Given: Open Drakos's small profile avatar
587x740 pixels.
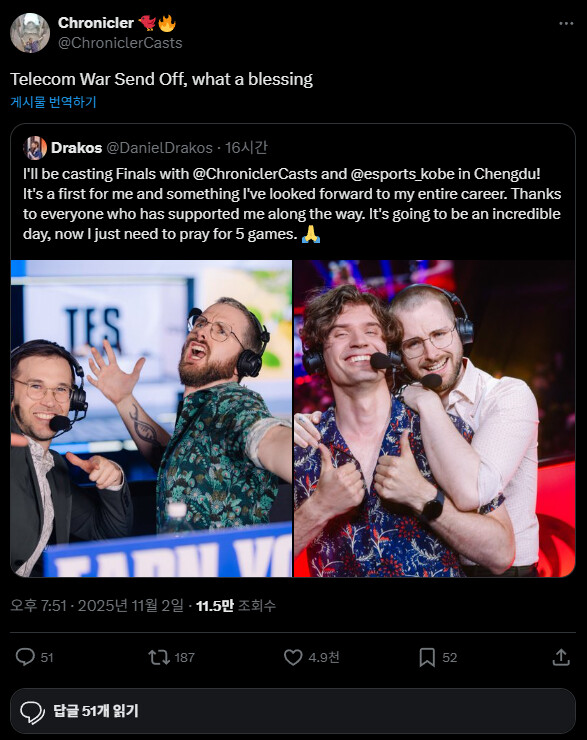Looking at the screenshot, I should pos(34,148).
